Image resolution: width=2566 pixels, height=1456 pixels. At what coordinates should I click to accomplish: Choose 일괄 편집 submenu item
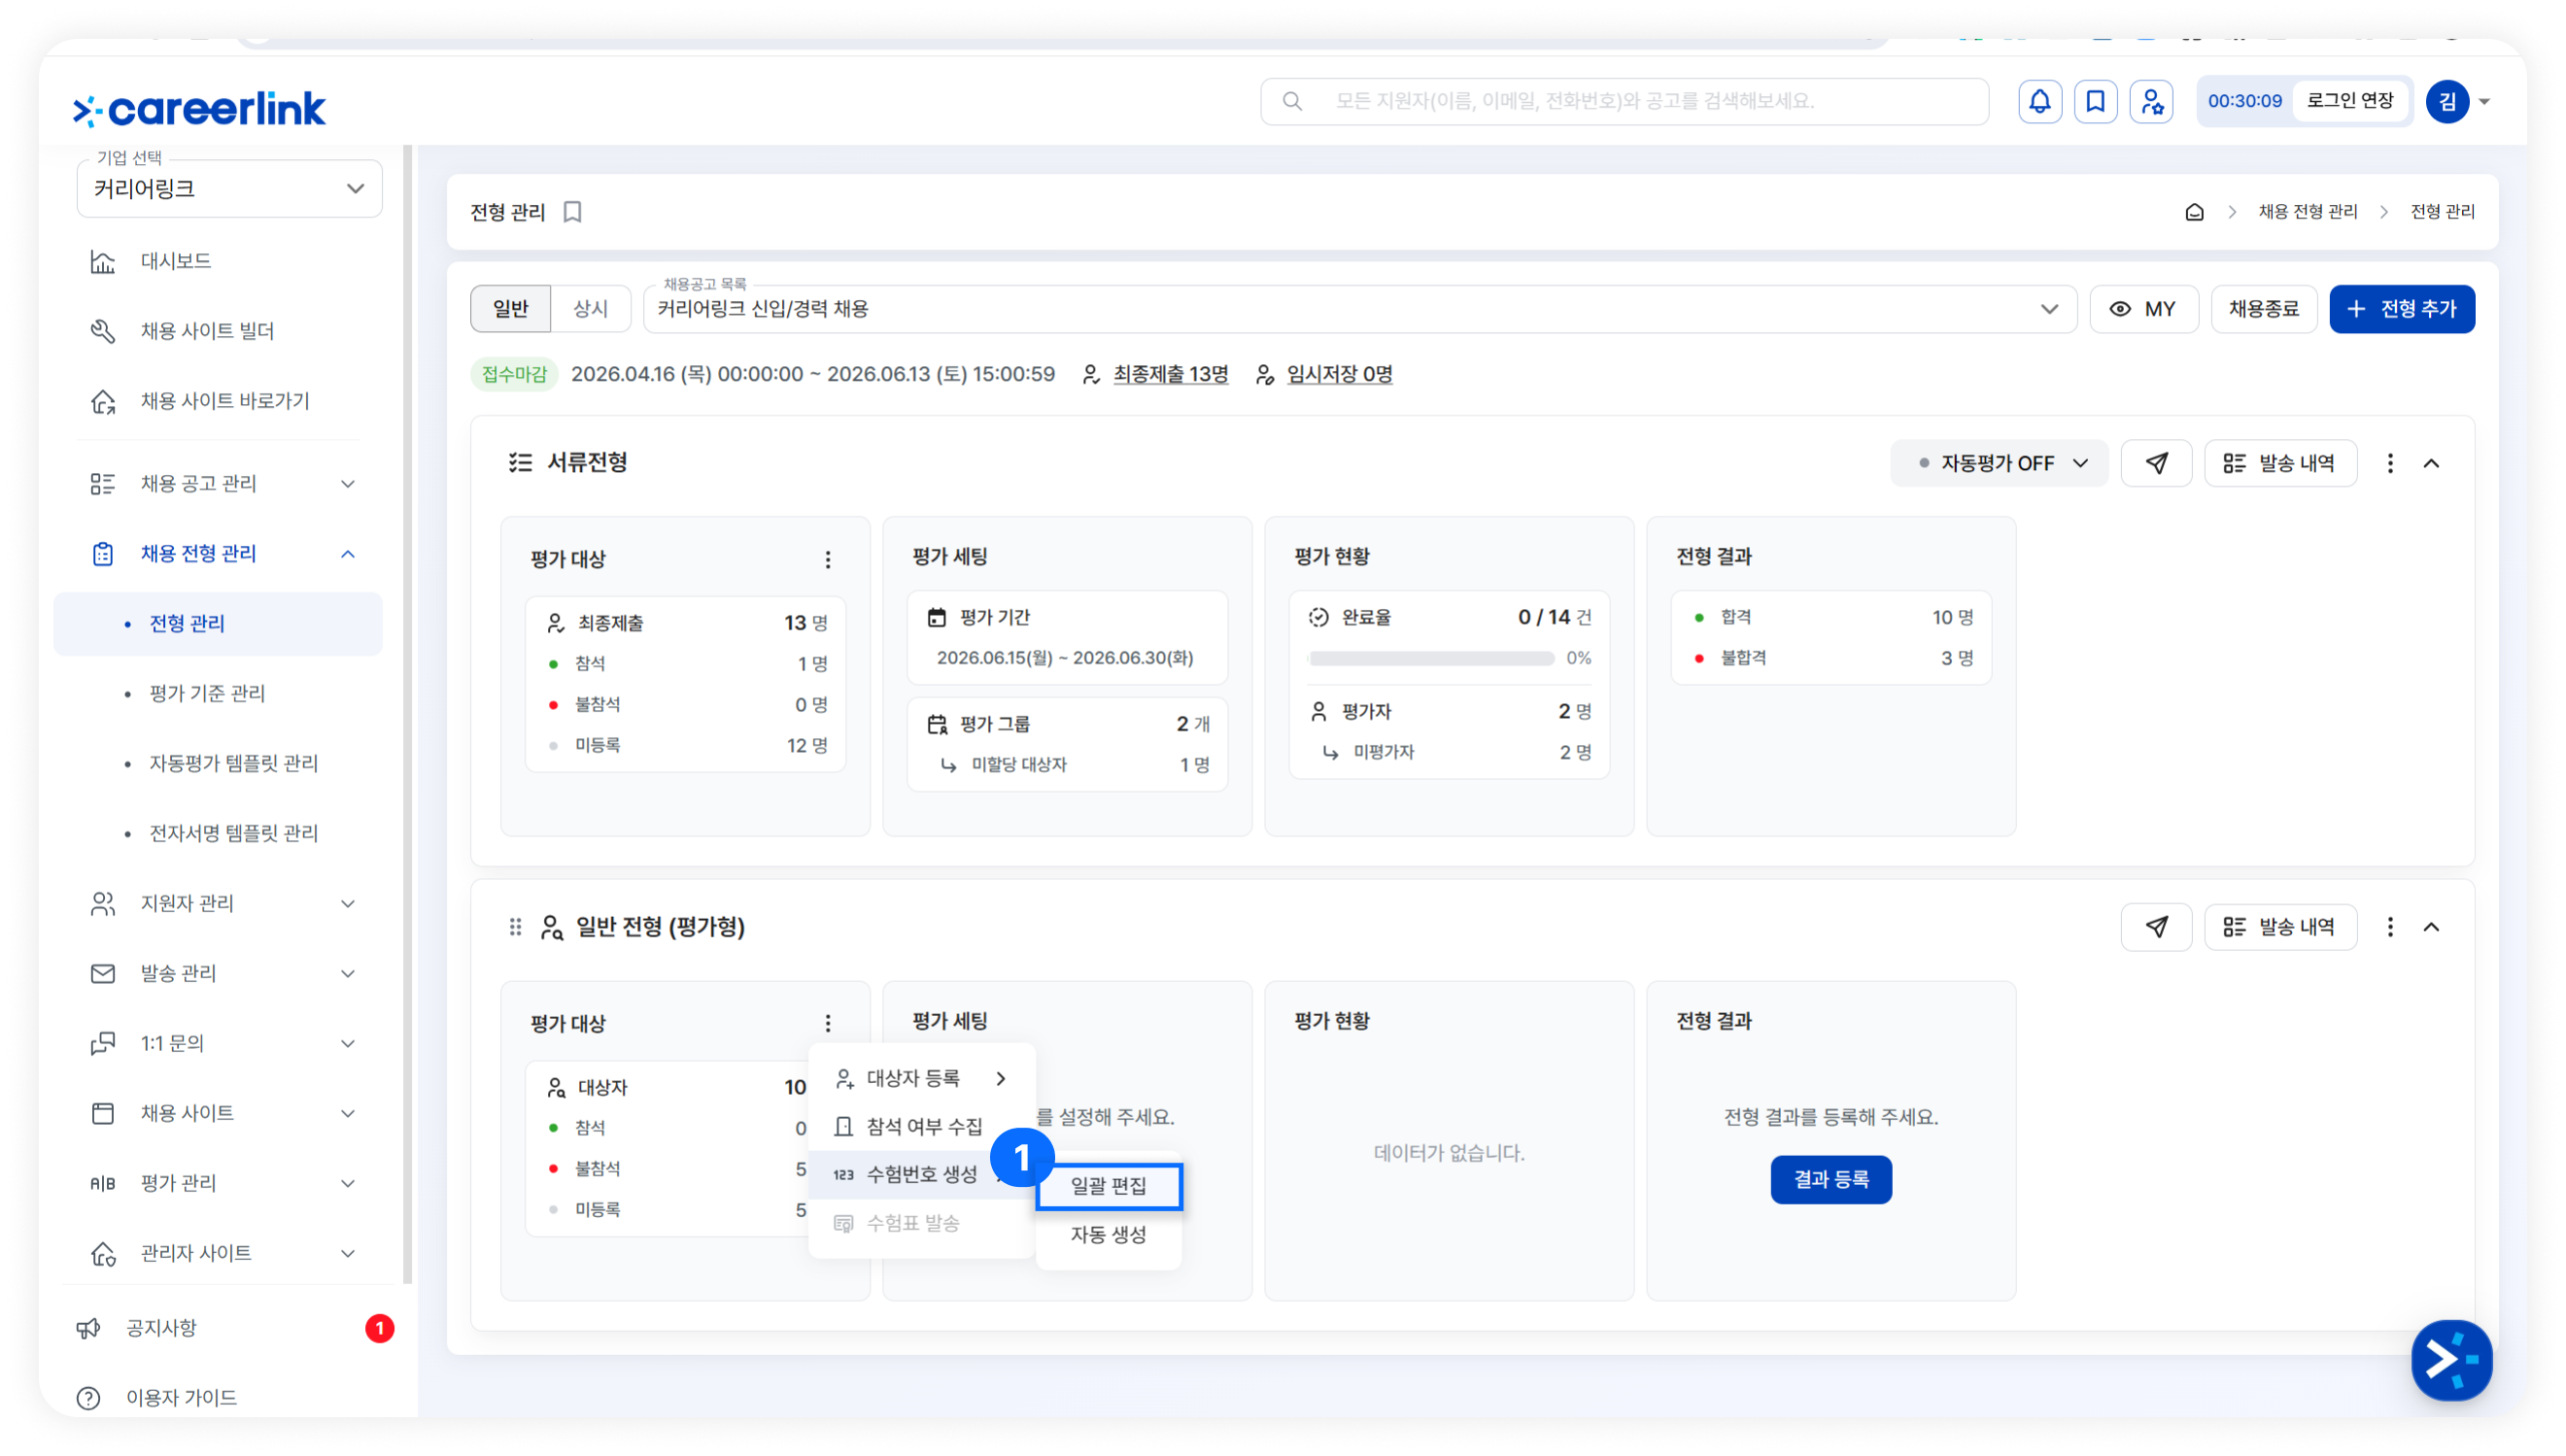coord(1108,1186)
